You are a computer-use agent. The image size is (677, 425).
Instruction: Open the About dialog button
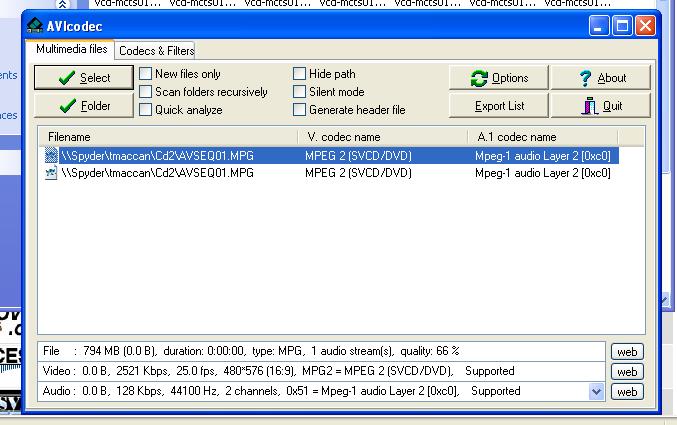click(601, 78)
